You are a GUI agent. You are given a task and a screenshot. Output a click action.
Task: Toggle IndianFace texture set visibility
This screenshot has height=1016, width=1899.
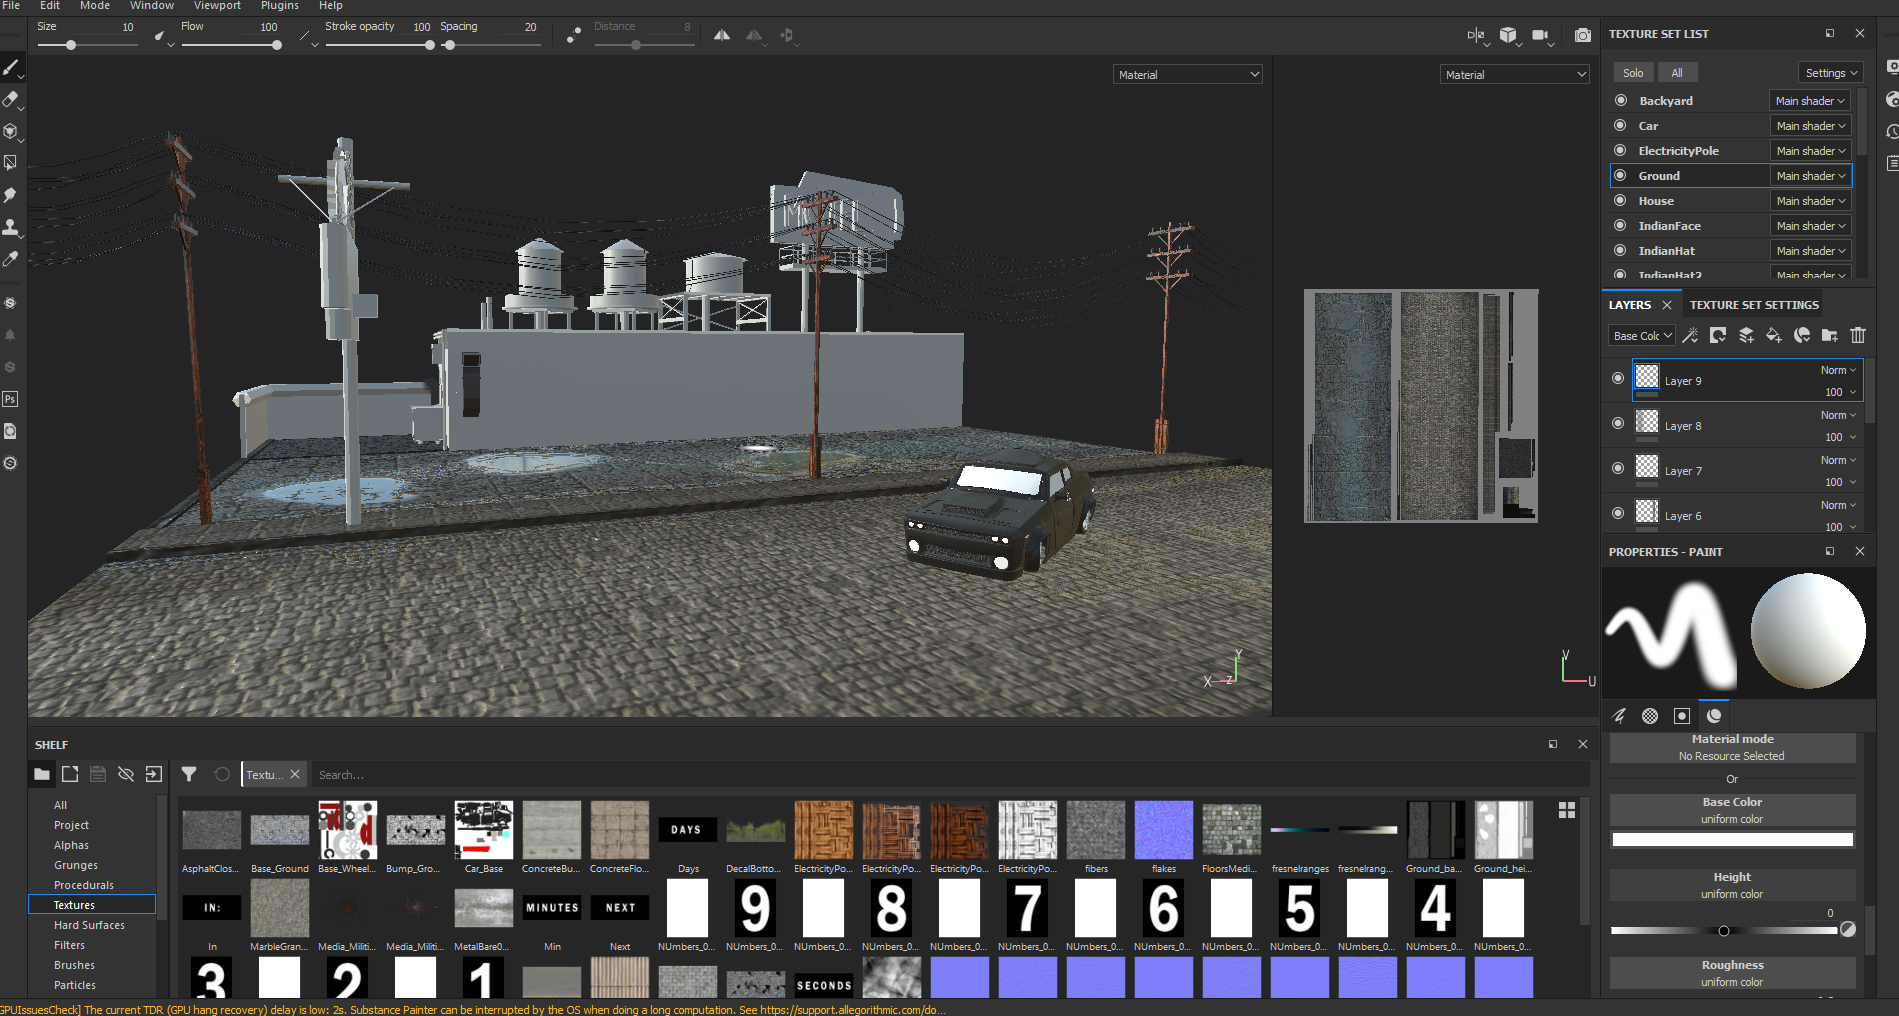pyautogui.click(x=1620, y=225)
